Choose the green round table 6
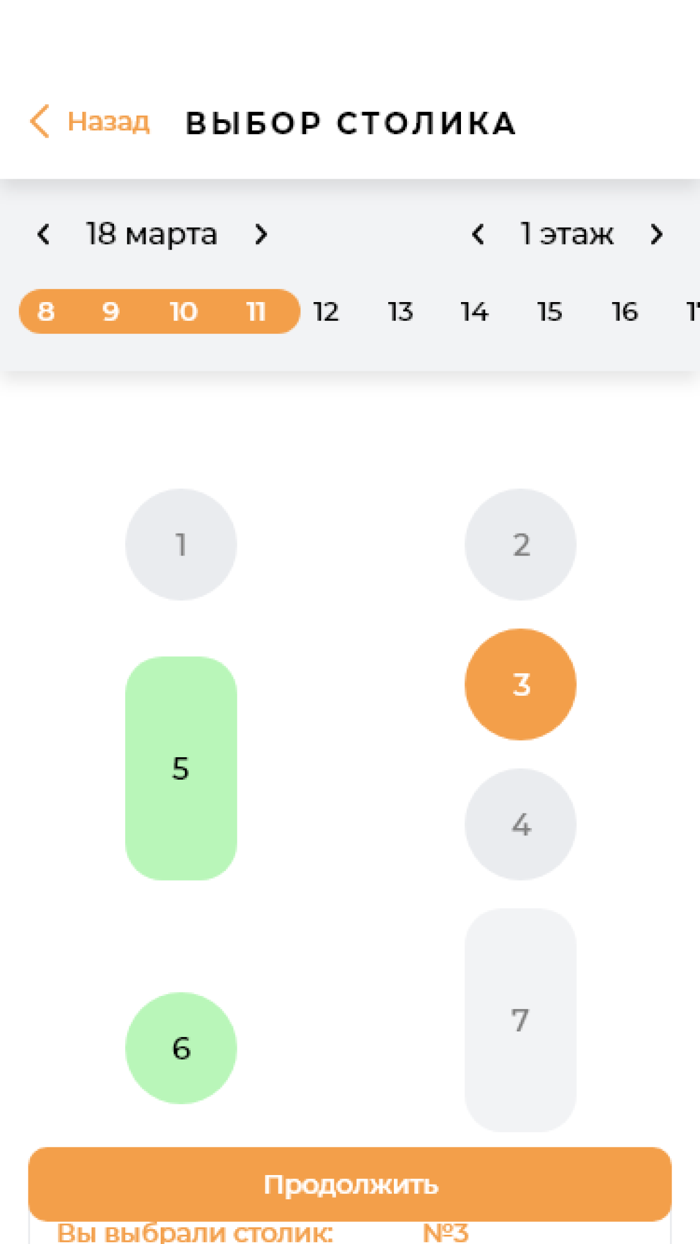This screenshot has width=700, height=1244. point(181,1048)
